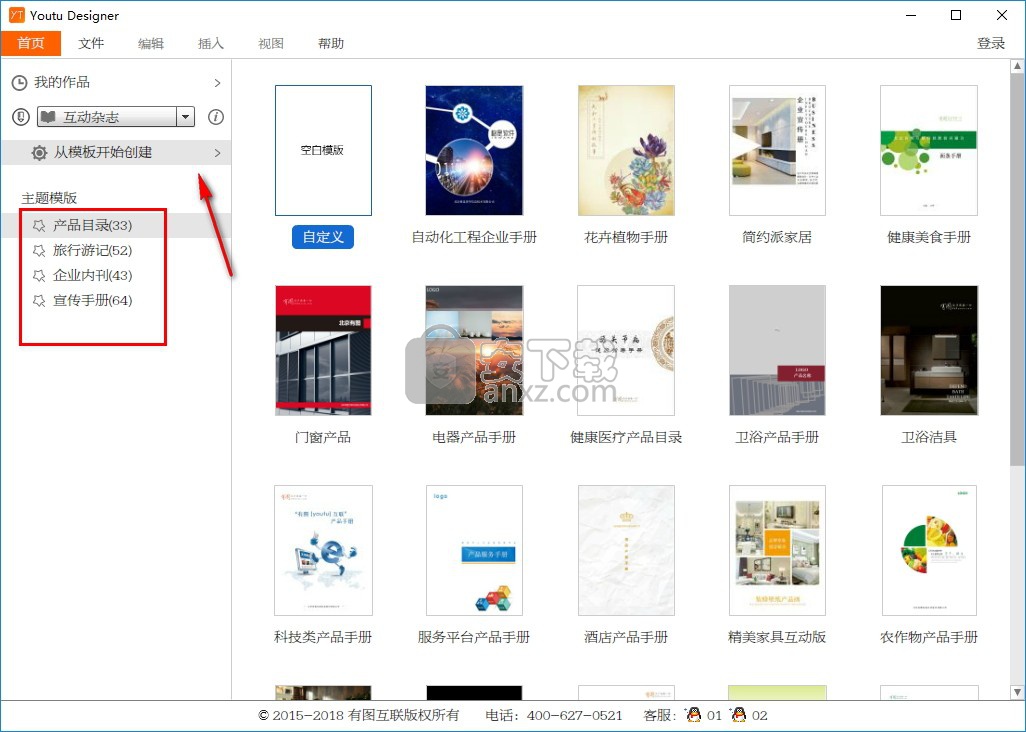The height and width of the screenshot is (732, 1026).
Task: Select the 空白模版 blank template thumbnail
Action: 323,150
